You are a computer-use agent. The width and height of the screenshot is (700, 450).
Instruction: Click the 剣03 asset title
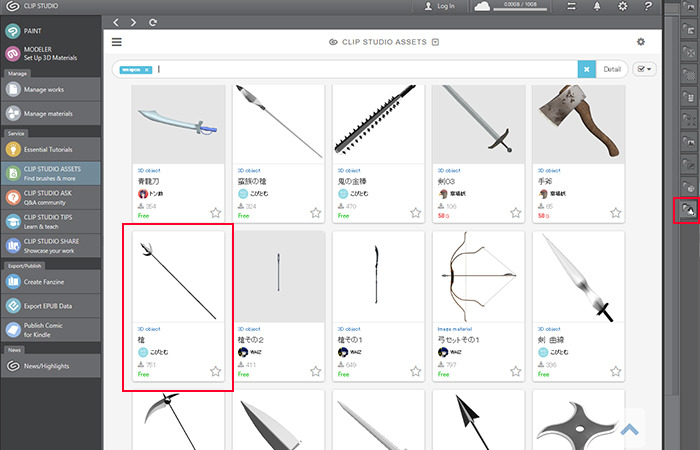click(x=446, y=182)
